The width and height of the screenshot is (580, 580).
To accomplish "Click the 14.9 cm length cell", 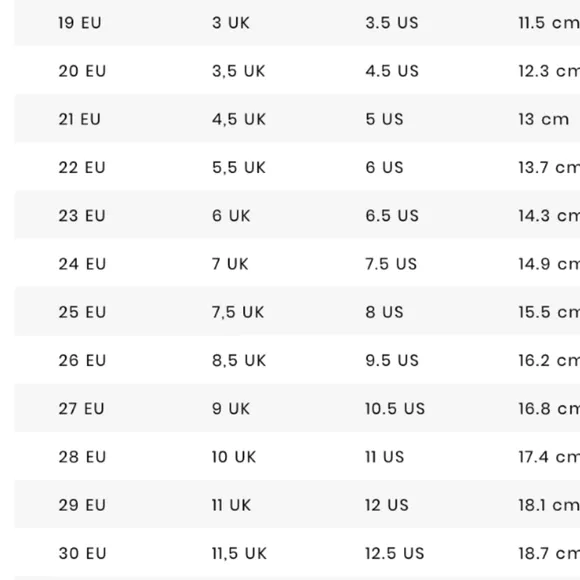I will click(x=549, y=264).
